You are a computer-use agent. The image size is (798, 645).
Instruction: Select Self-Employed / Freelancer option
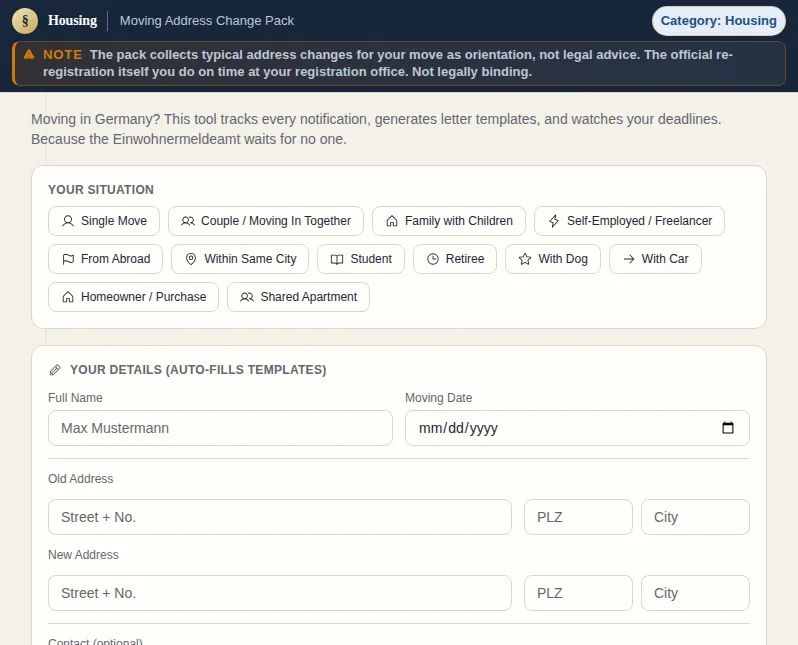(x=629, y=221)
